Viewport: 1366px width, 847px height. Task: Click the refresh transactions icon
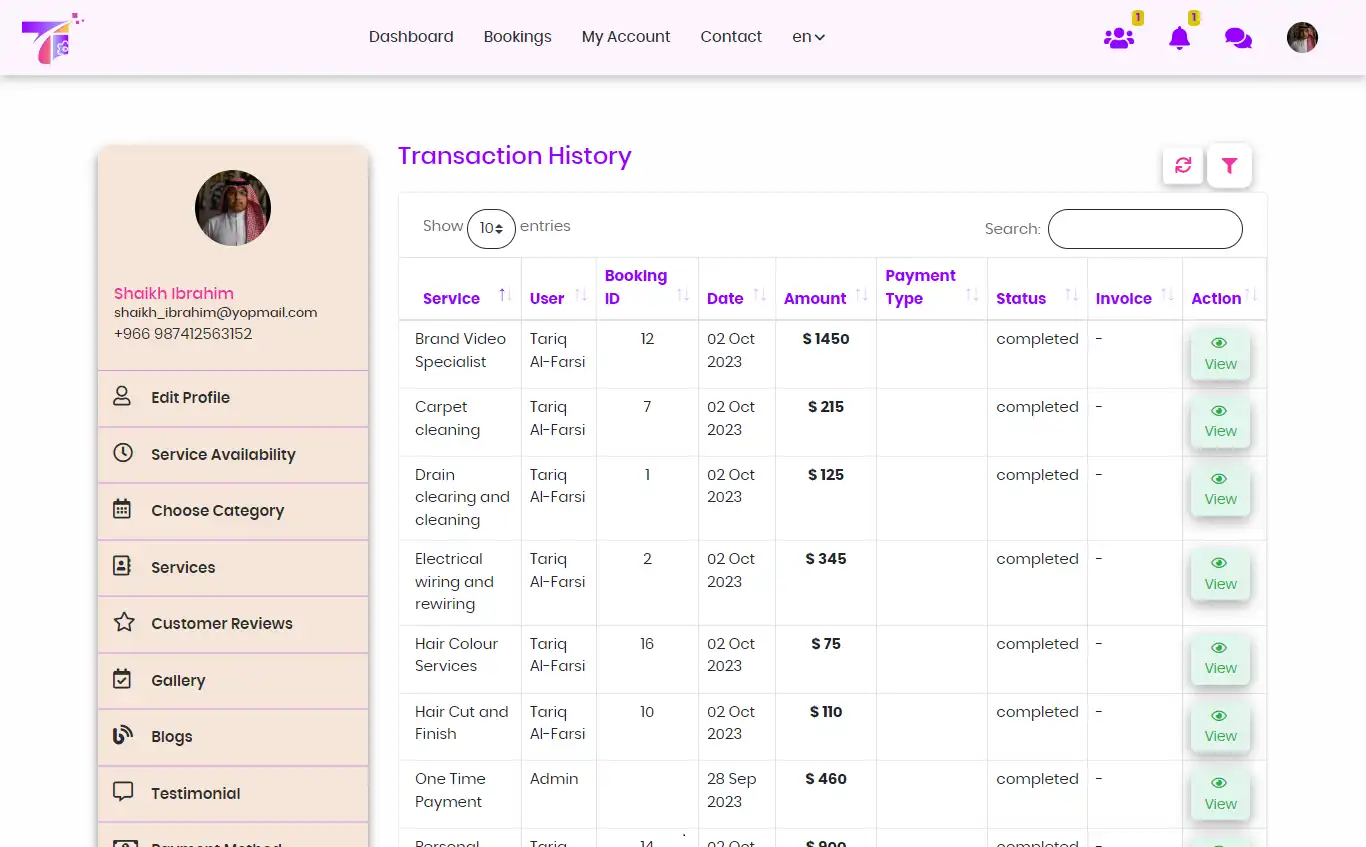(1183, 166)
